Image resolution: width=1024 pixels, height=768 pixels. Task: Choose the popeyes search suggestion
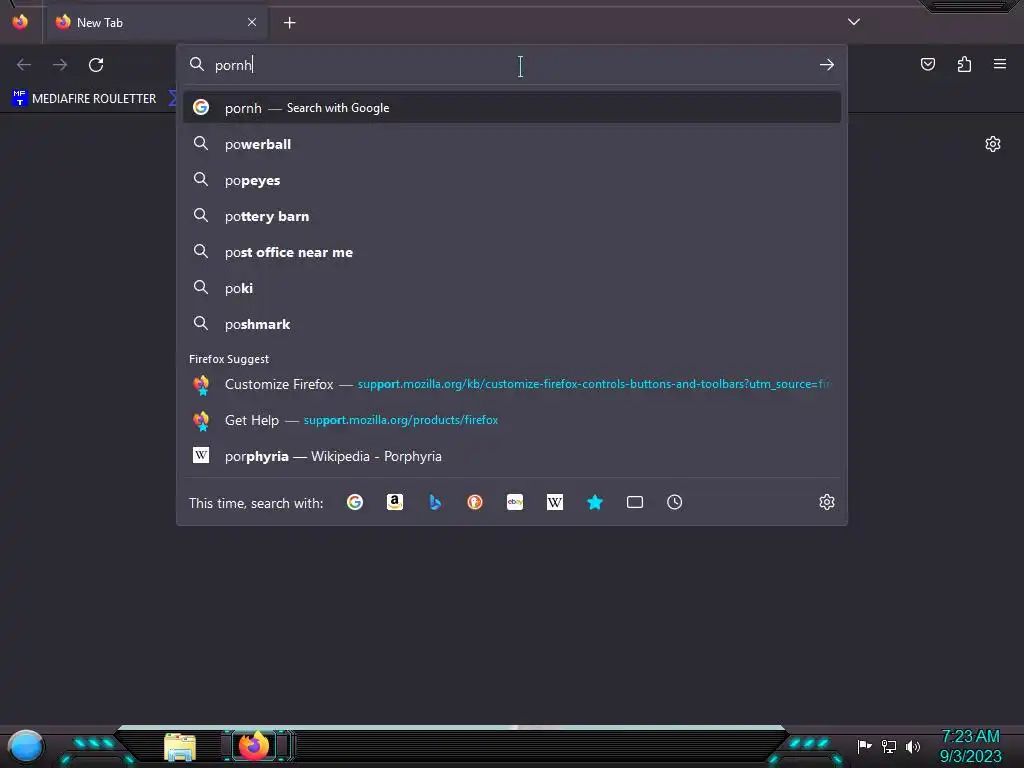point(512,180)
